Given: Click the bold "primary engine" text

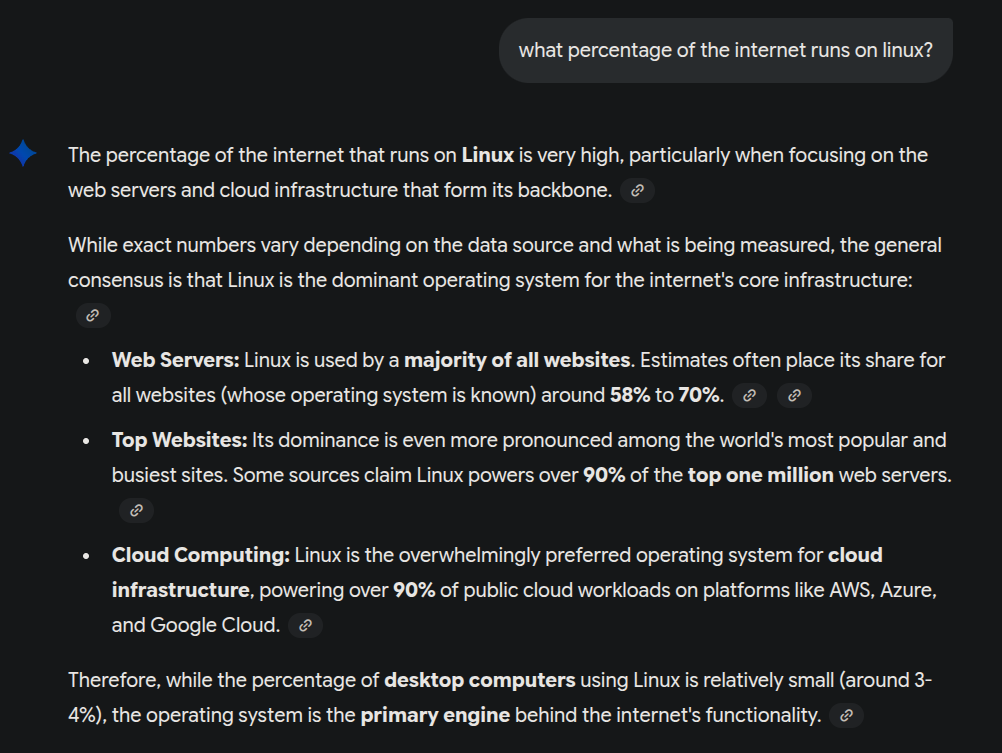Looking at the screenshot, I should click(x=435, y=715).
